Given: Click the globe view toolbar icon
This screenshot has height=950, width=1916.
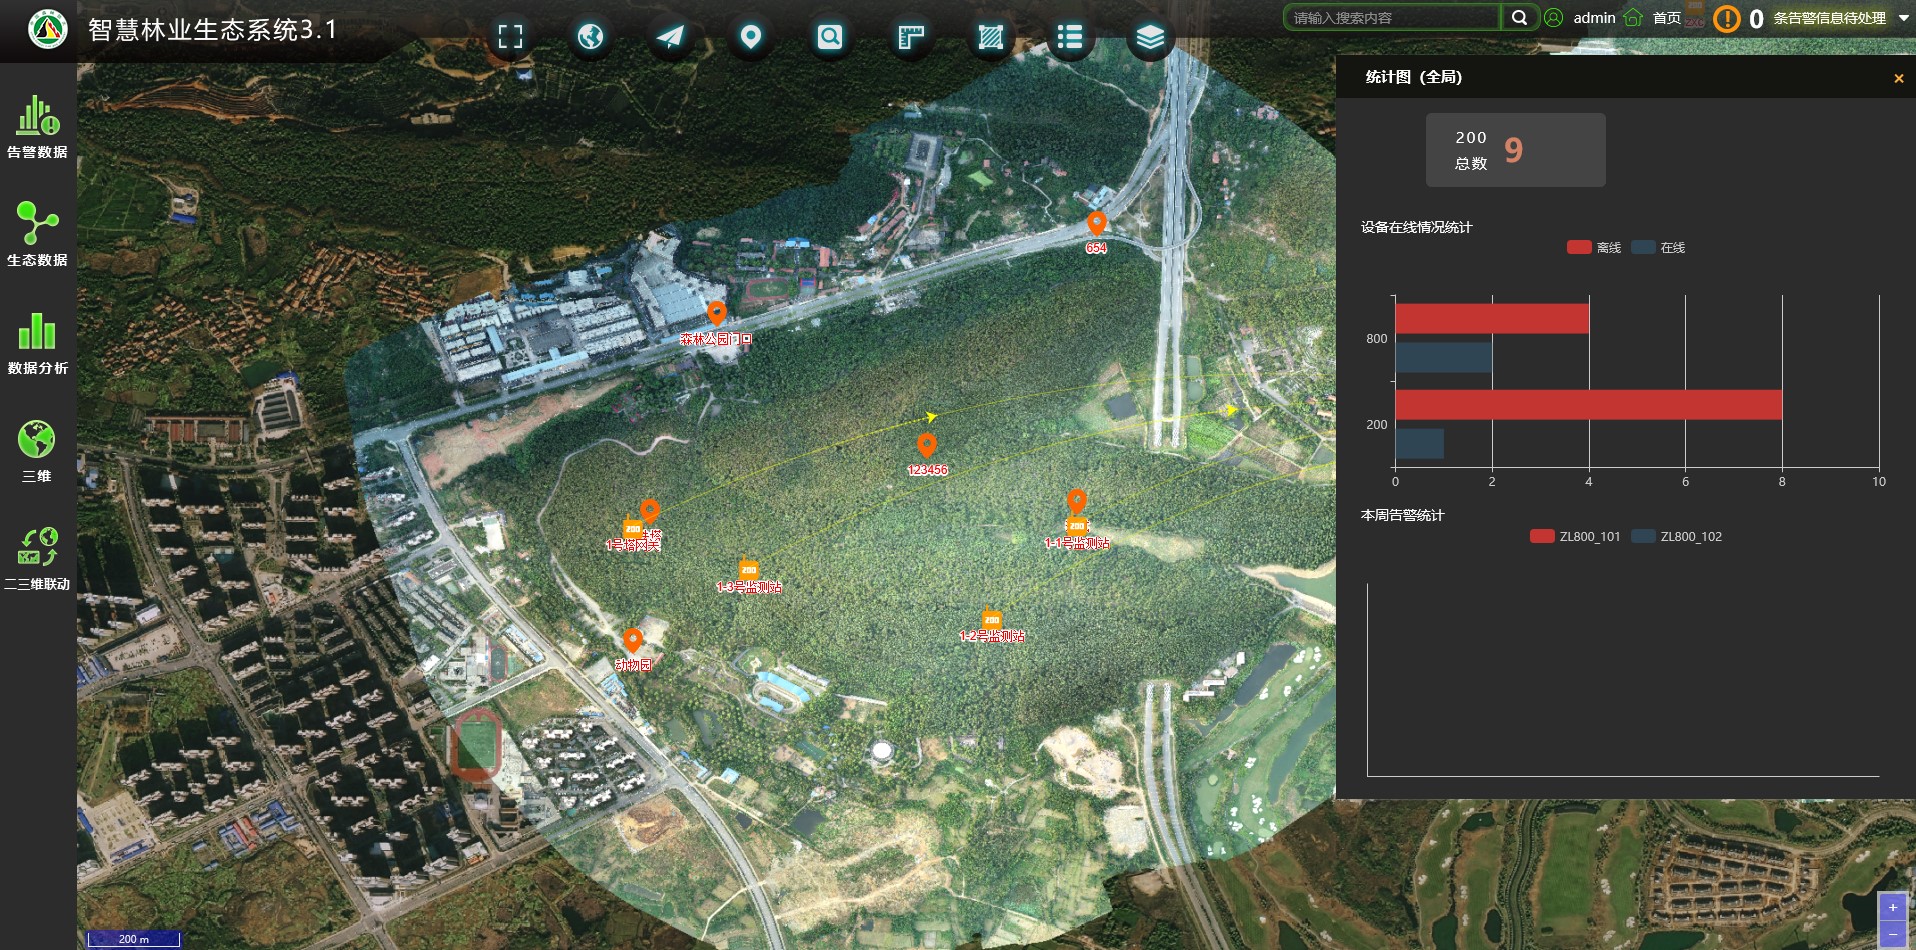Looking at the screenshot, I should click(x=590, y=37).
